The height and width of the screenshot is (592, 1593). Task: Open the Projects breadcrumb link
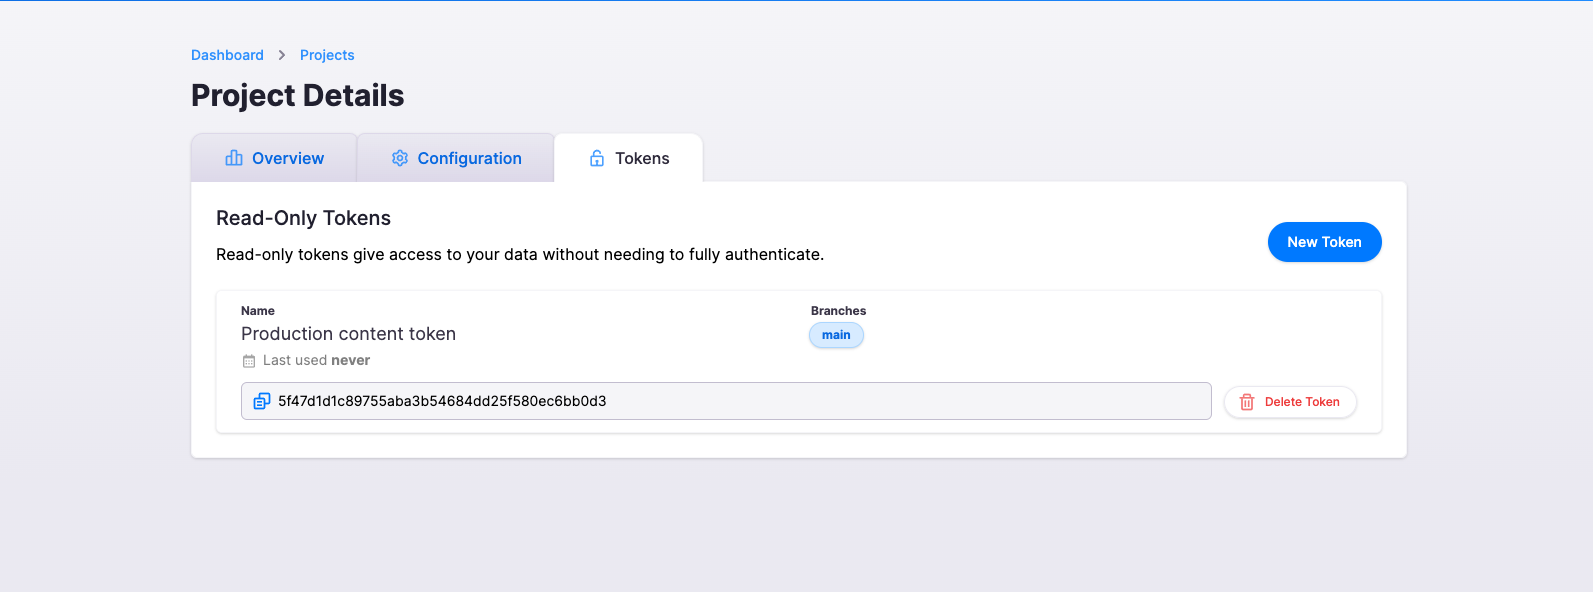click(327, 55)
